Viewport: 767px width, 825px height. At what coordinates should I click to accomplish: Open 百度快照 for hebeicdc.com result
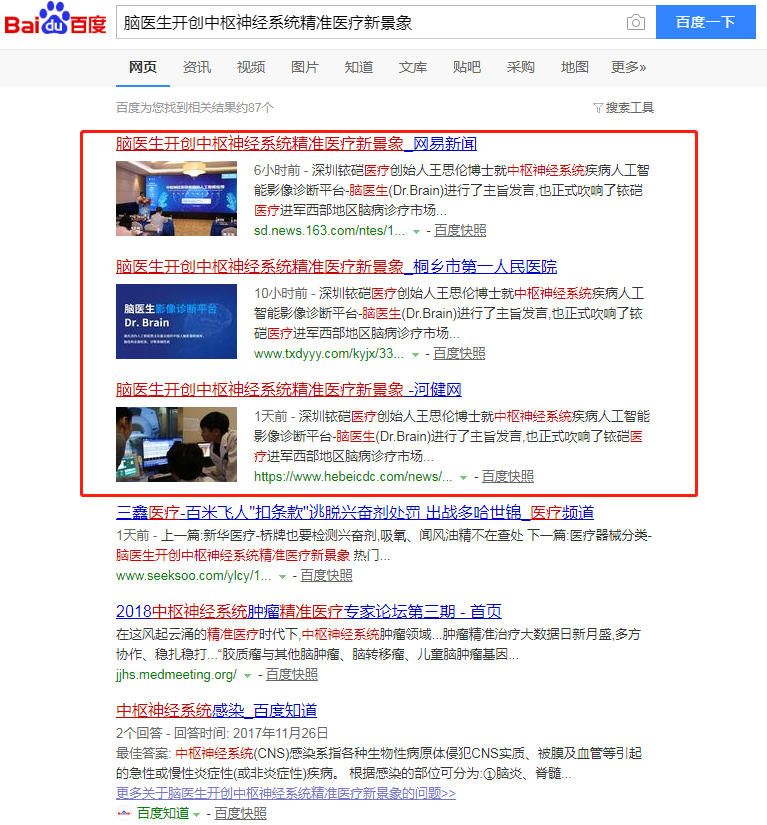pos(508,477)
